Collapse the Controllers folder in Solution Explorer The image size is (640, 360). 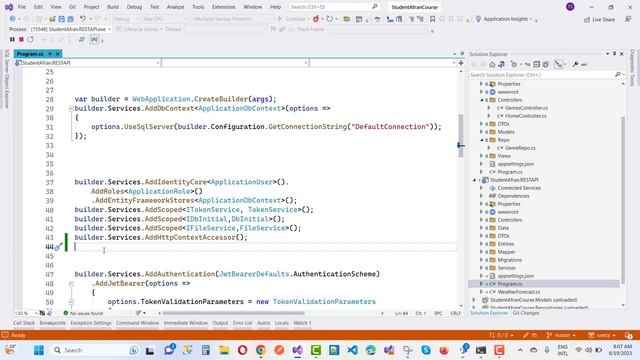click(482, 100)
